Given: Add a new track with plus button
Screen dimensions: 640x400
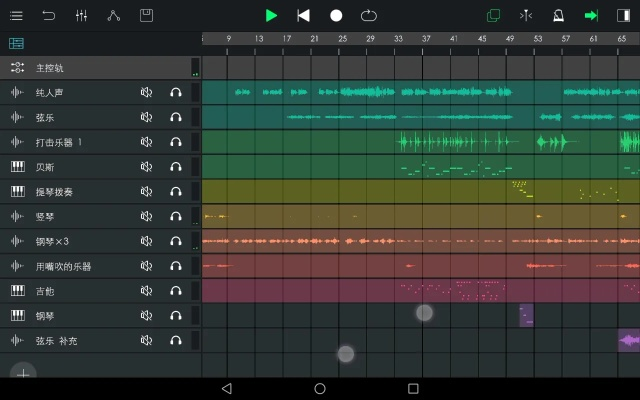Looking at the screenshot, I should 22,373.
